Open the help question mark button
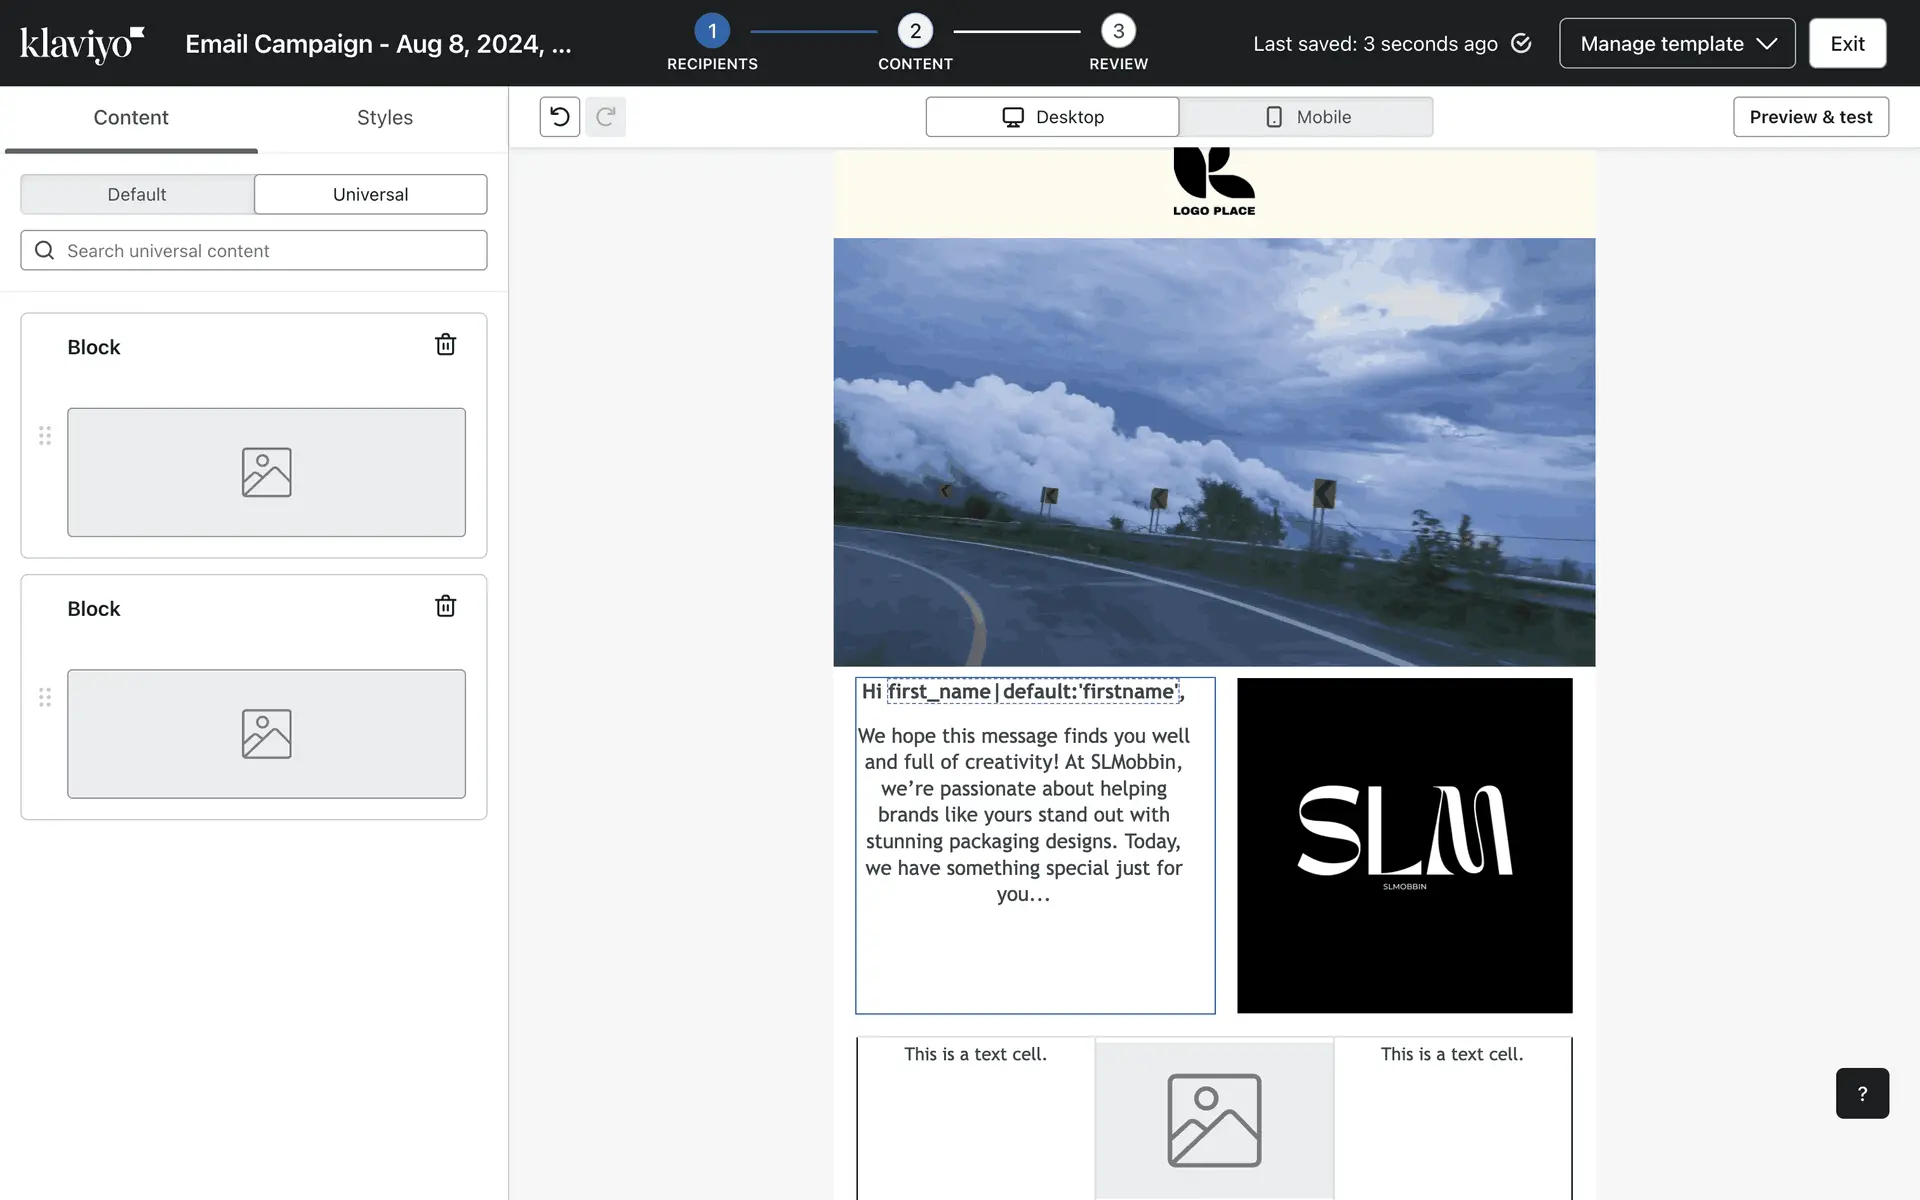1920x1200 pixels. point(1861,1093)
